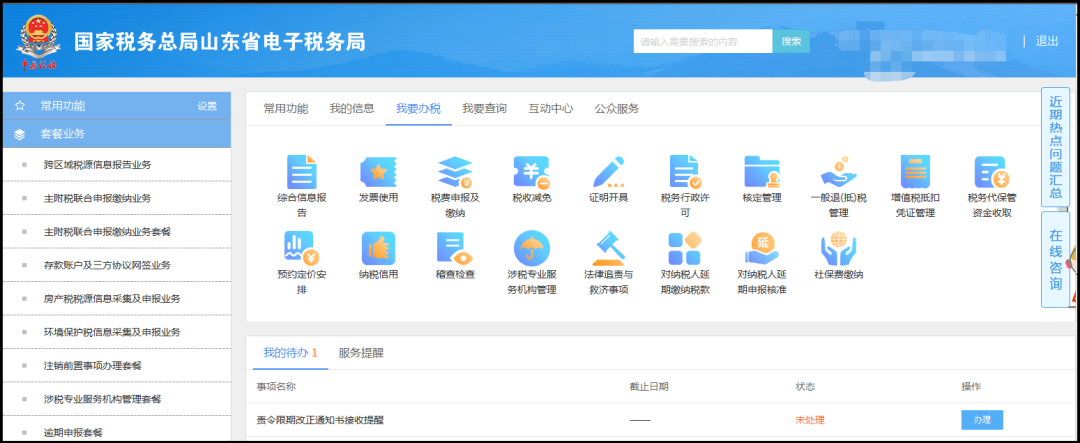Open the 税务行政许可 icon
This screenshot has height=443, width=1080.
pyautogui.click(x=685, y=172)
